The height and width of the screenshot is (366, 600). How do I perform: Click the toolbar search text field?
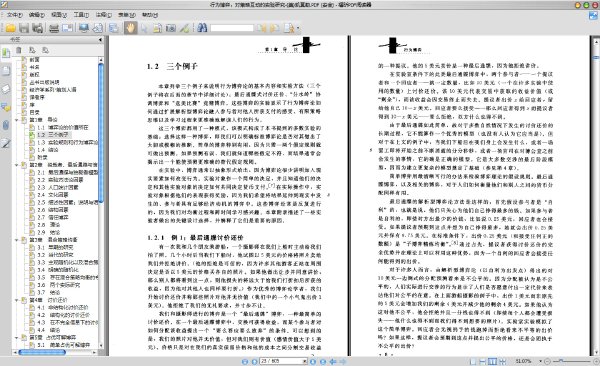pos(232,28)
